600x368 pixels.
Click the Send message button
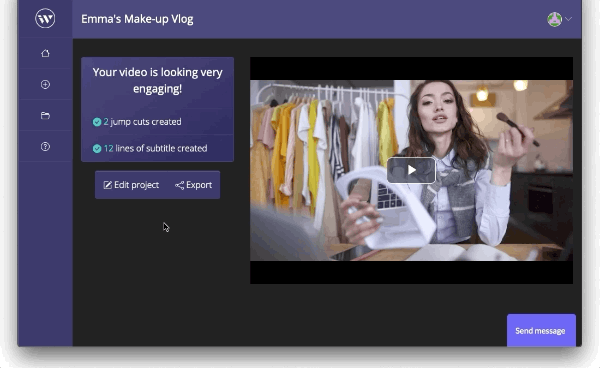click(541, 331)
